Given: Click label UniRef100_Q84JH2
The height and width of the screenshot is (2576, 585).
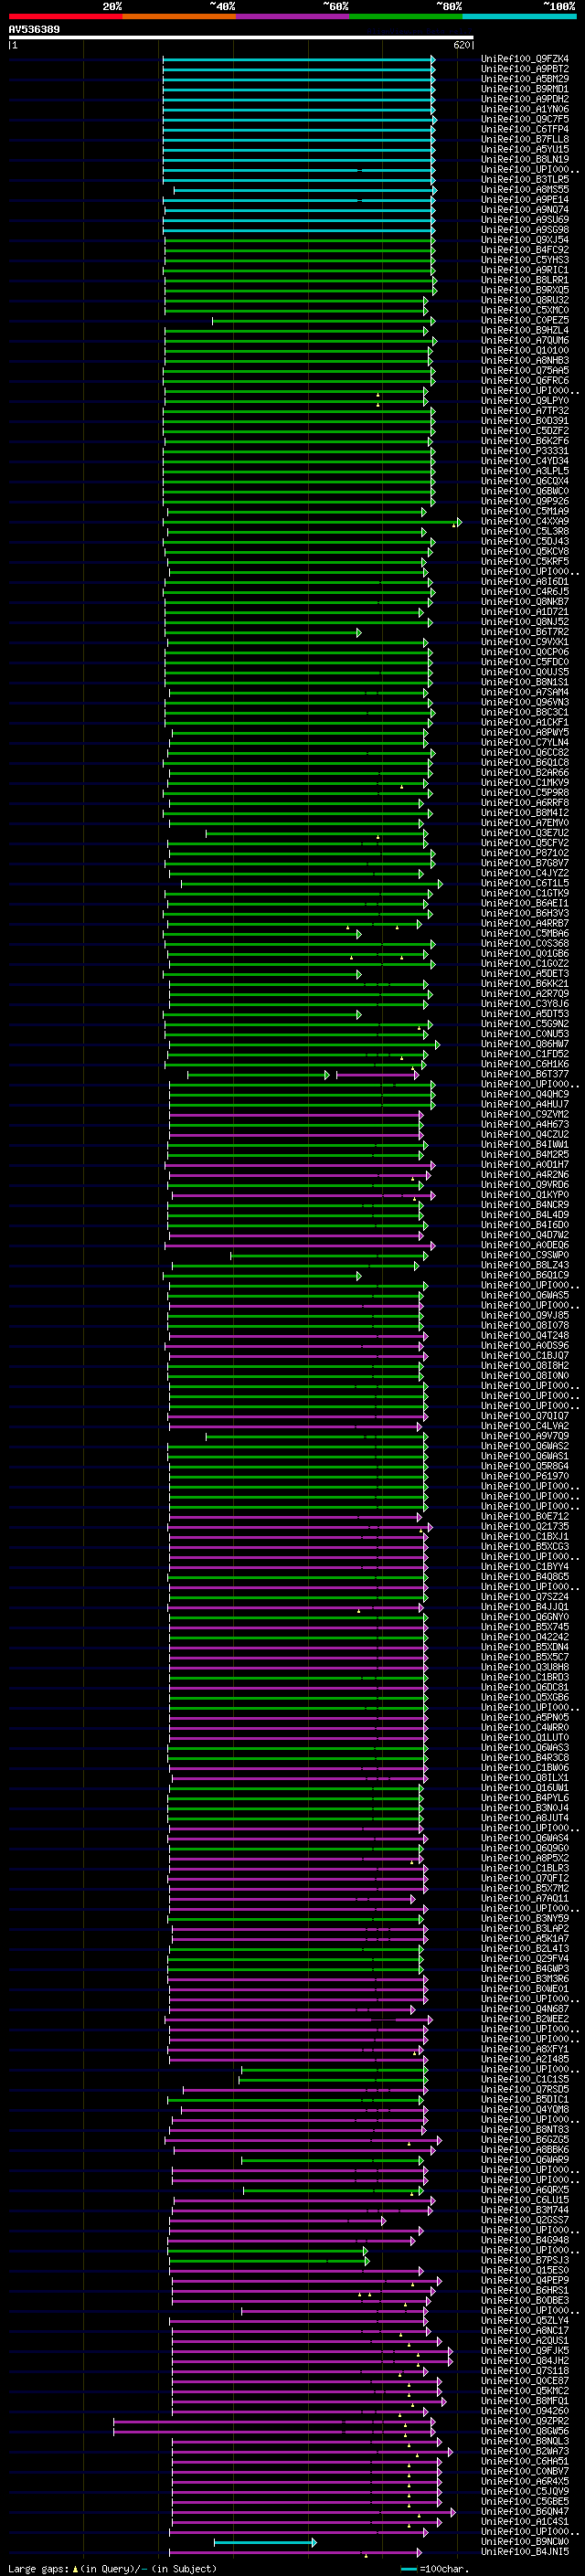Looking at the screenshot, I should point(525,2360).
